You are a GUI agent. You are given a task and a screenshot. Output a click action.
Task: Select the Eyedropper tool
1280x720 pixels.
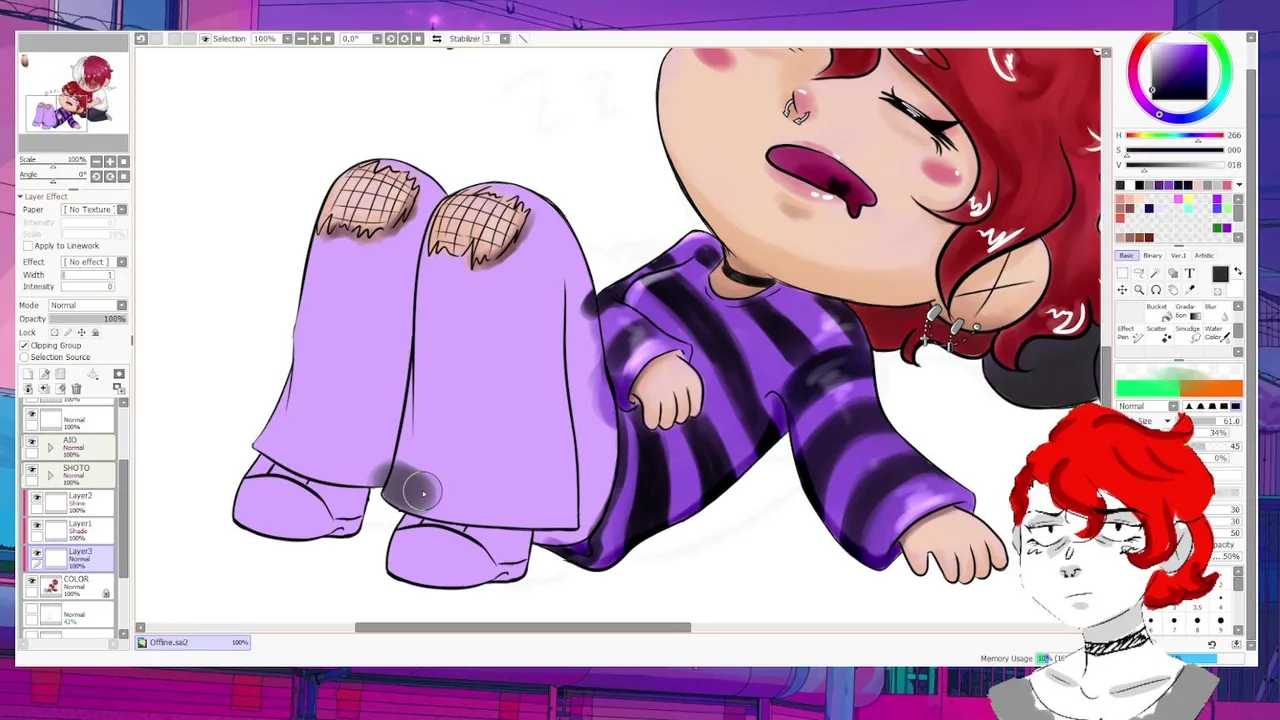point(1190,290)
